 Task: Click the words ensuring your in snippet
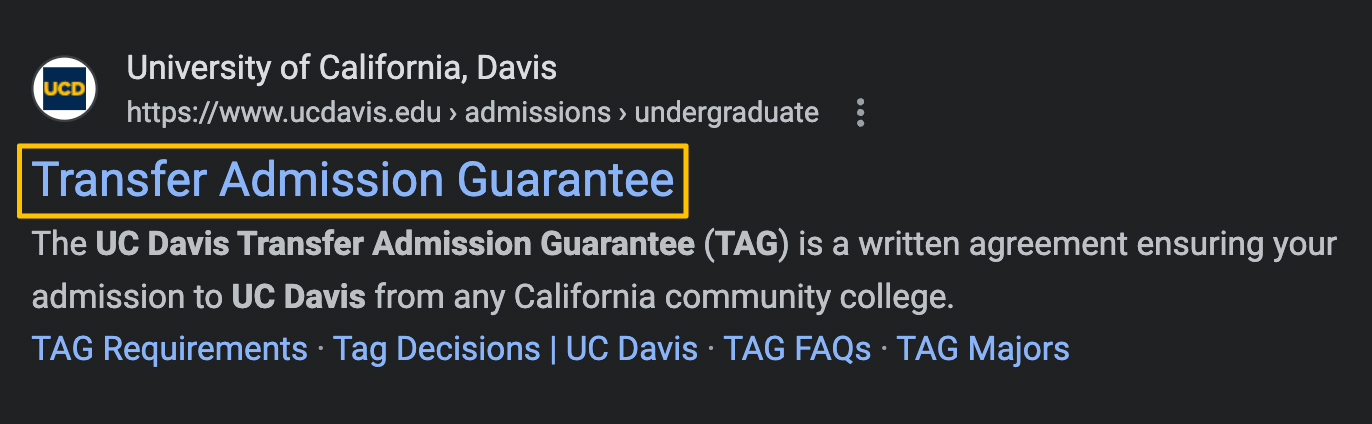[1229, 245]
